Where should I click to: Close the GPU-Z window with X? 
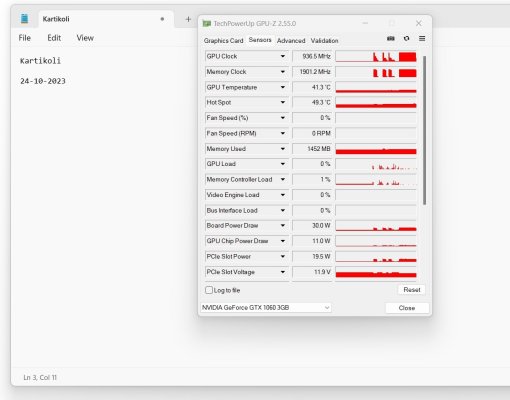point(419,23)
